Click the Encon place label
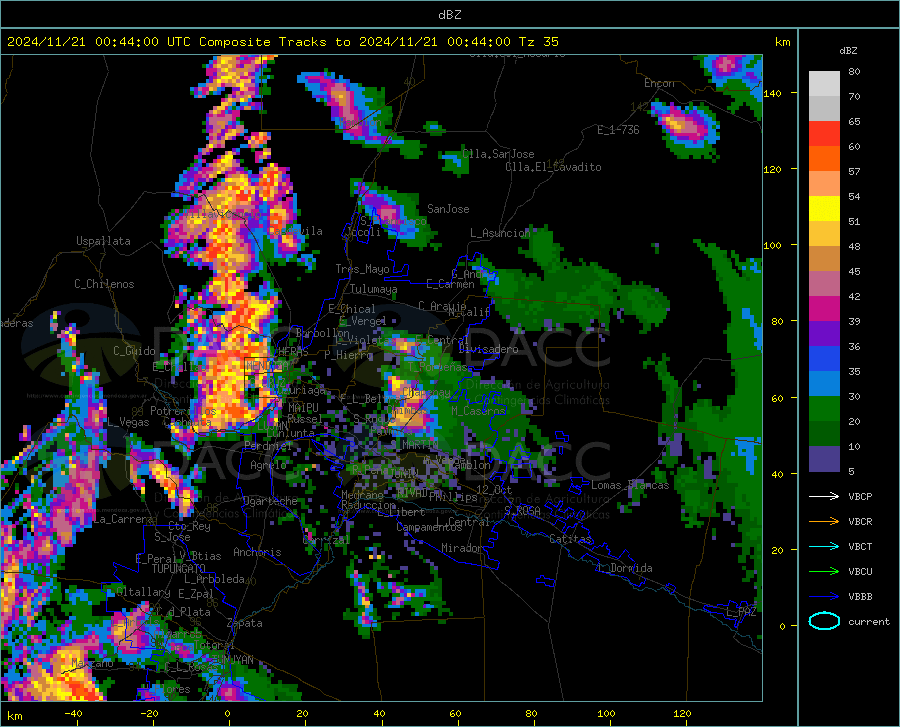 [x=659, y=83]
